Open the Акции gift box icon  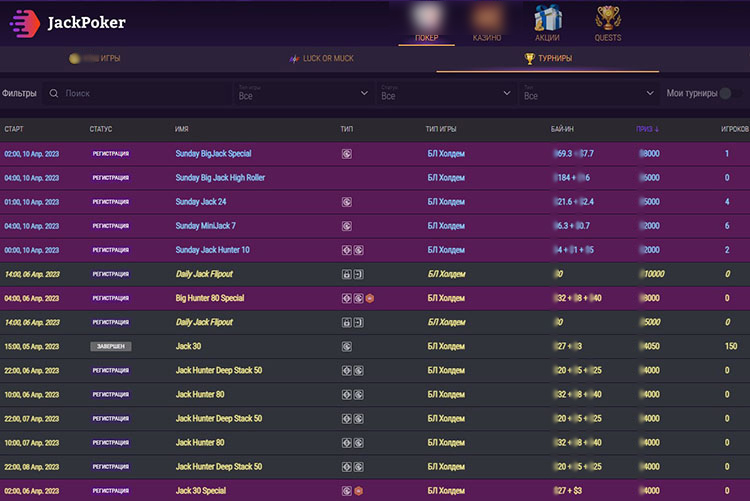(x=547, y=18)
